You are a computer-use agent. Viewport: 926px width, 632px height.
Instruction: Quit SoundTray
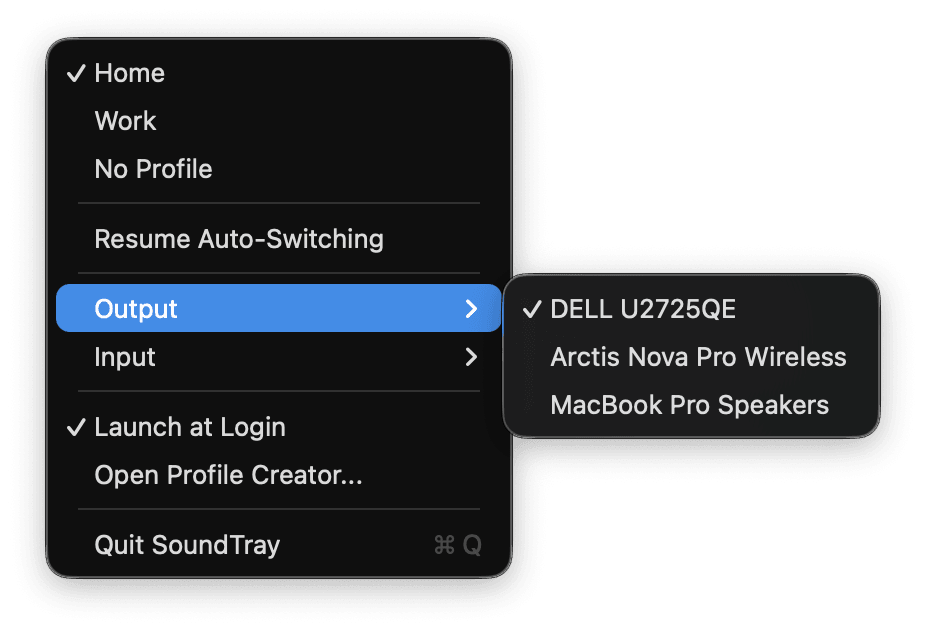pyautogui.click(x=278, y=545)
